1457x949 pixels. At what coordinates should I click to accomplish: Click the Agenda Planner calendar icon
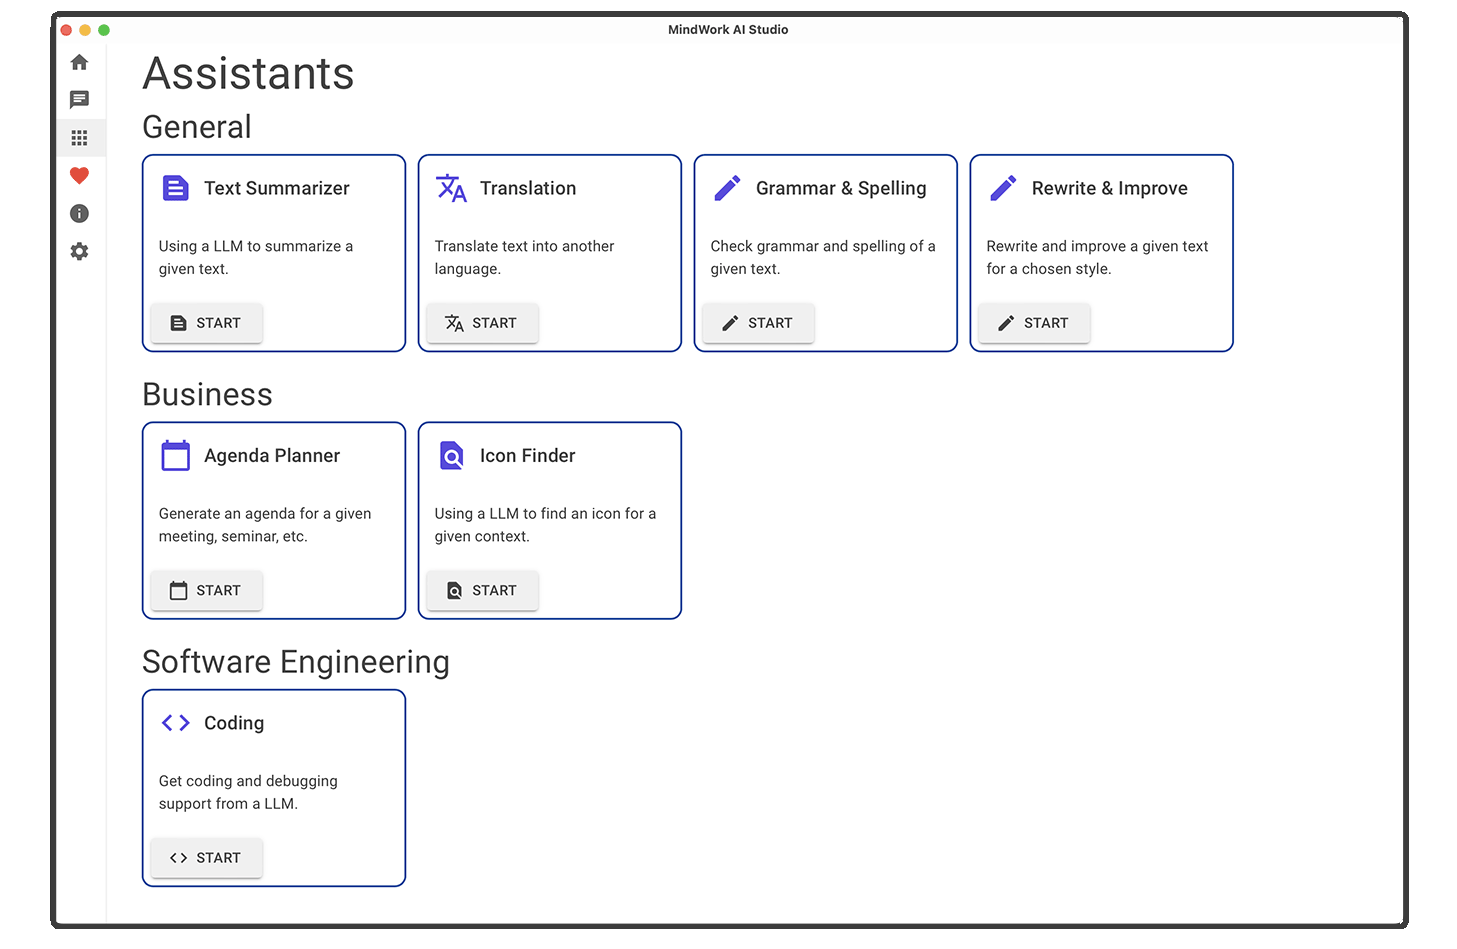click(175, 455)
